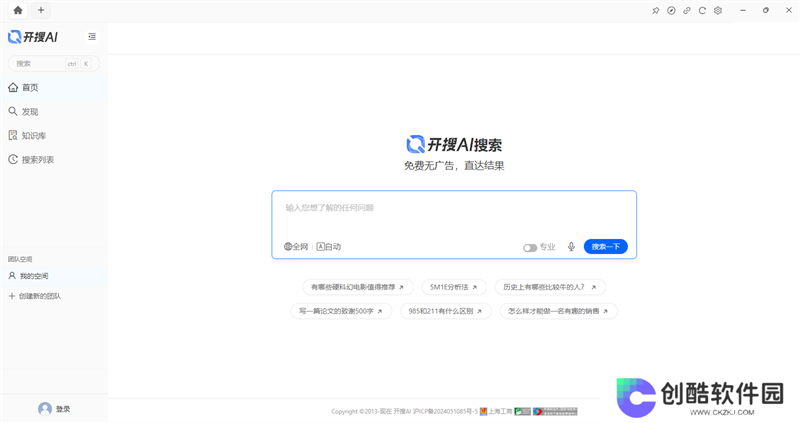Viewport: 800px width, 423px height.
Task: Click the 开搜AI logo in the sidebar
Action: [x=33, y=37]
